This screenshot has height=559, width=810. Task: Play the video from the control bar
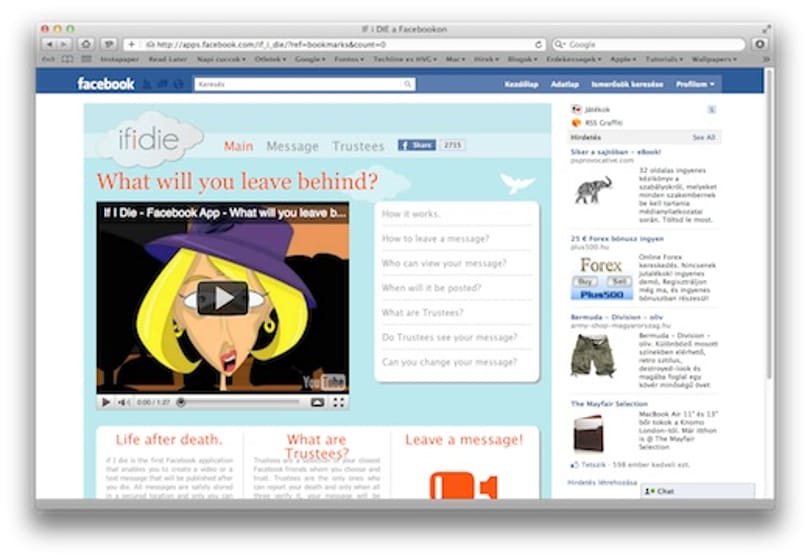click(105, 402)
